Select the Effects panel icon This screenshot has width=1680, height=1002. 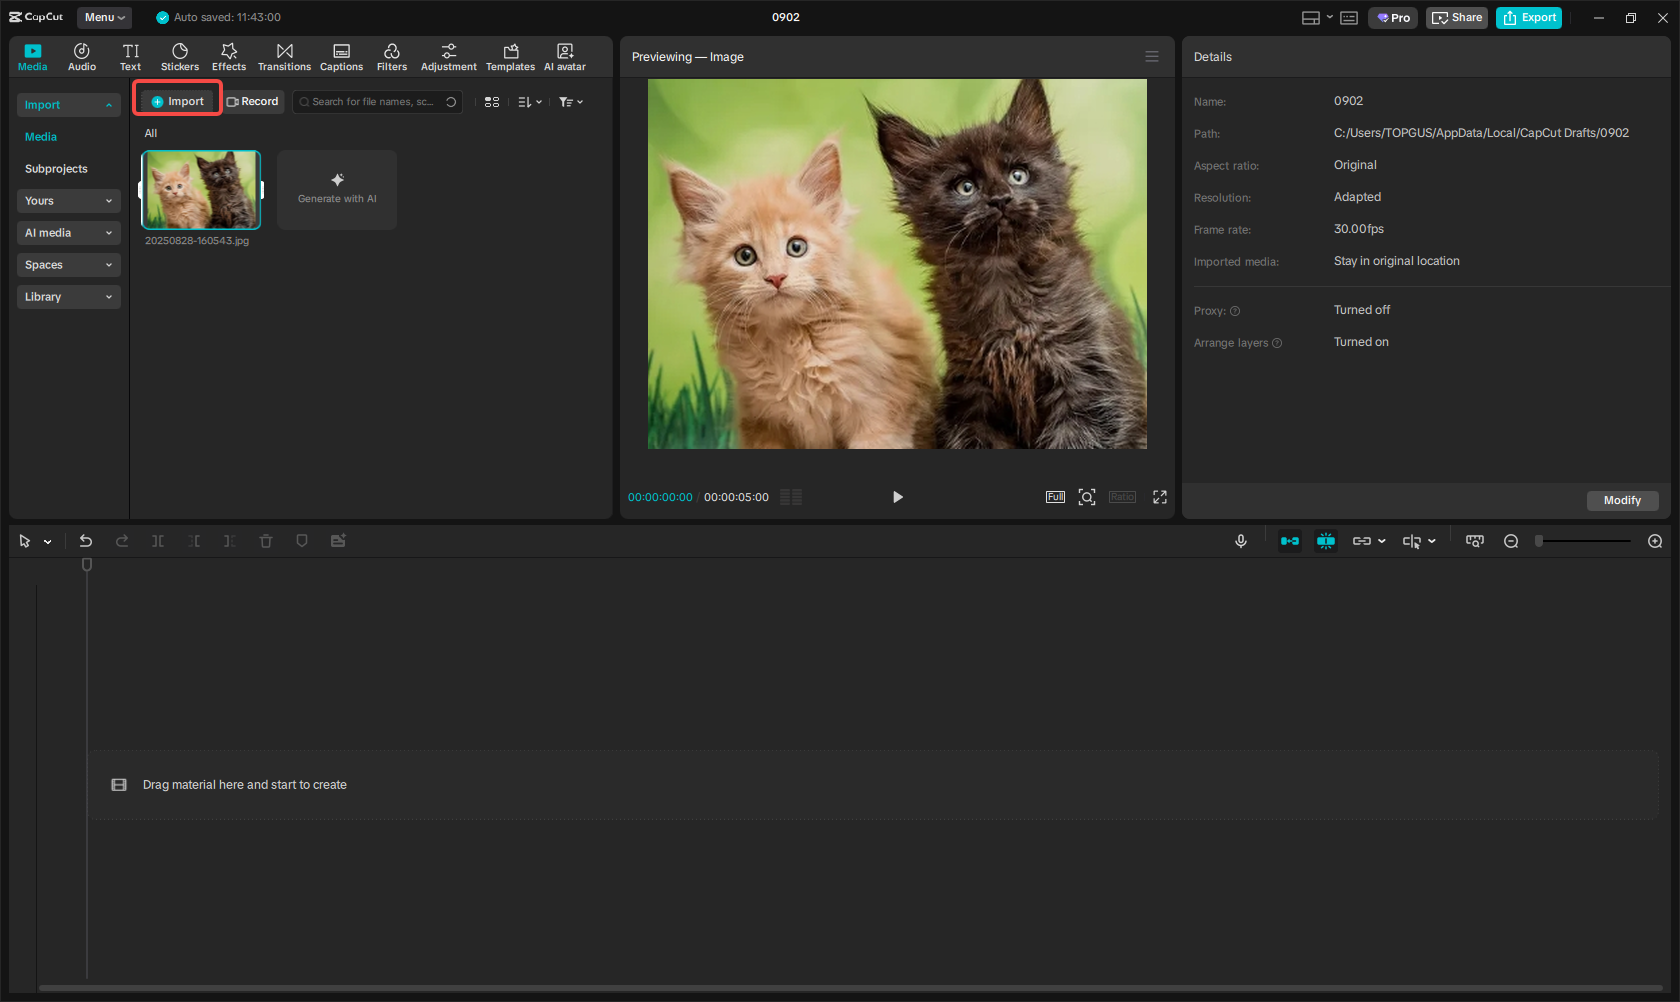(x=229, y=55)
